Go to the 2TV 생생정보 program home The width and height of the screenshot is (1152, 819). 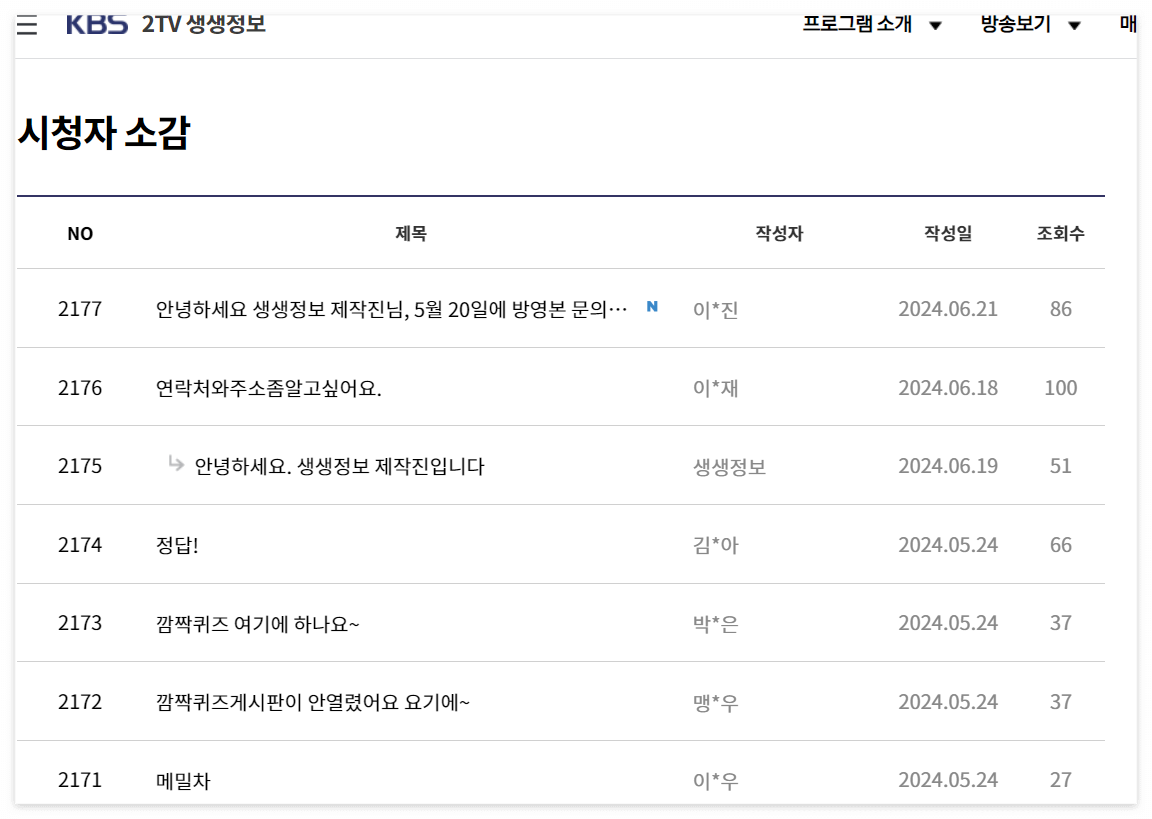[x=202, y=24]
